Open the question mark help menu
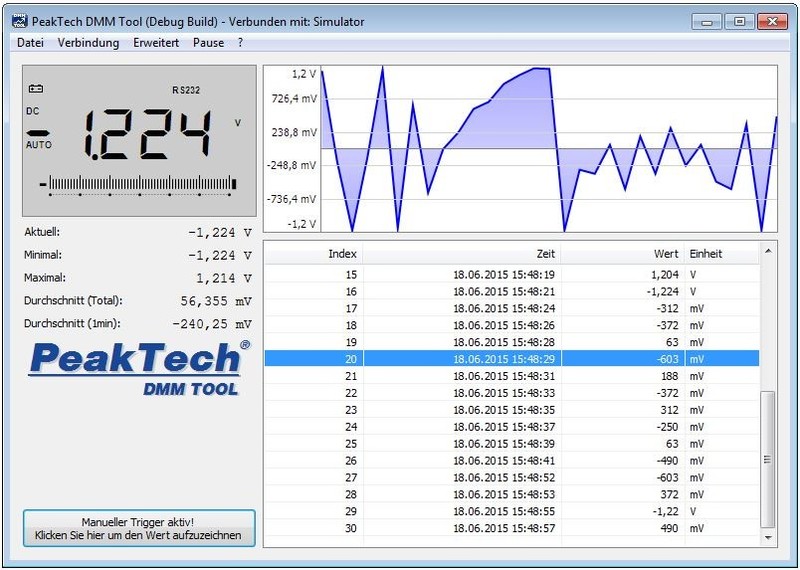This screenshot has height=570, width=800. (240, 43)
